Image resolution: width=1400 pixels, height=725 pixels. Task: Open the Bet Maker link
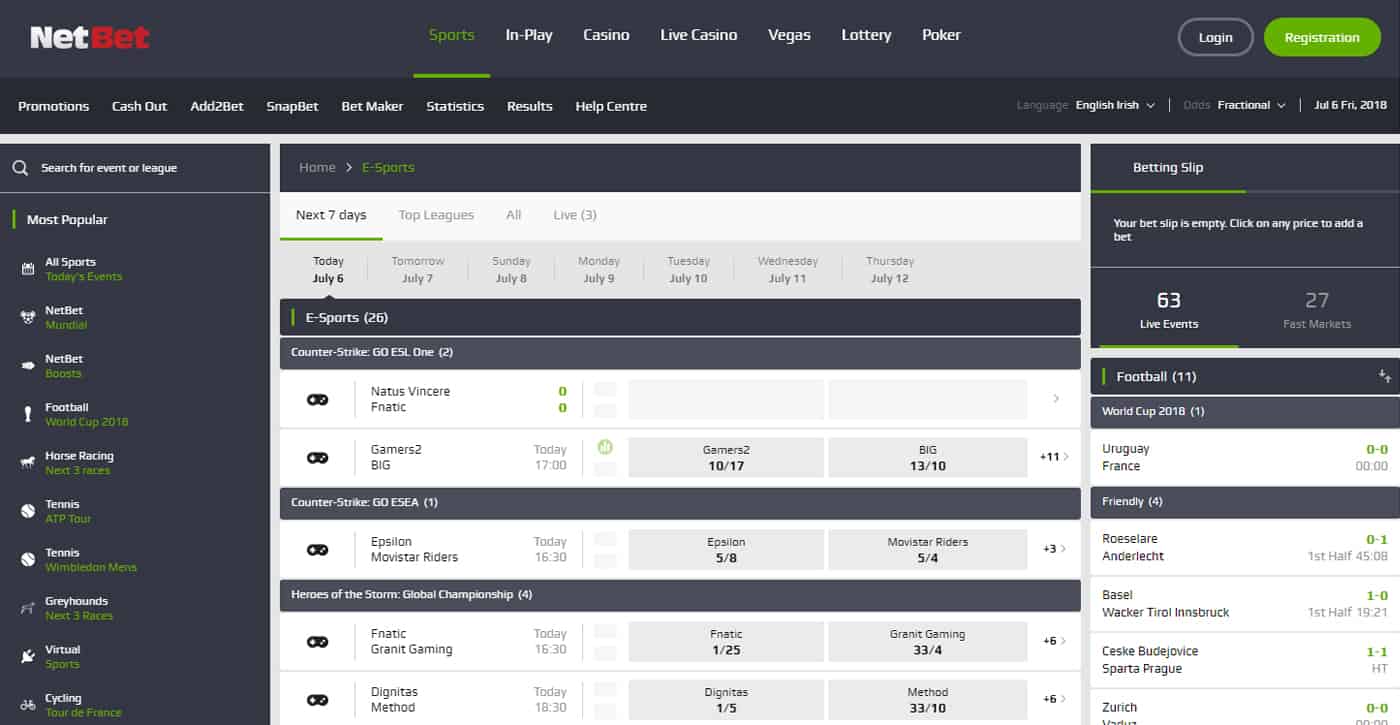[x=372, y=106]
